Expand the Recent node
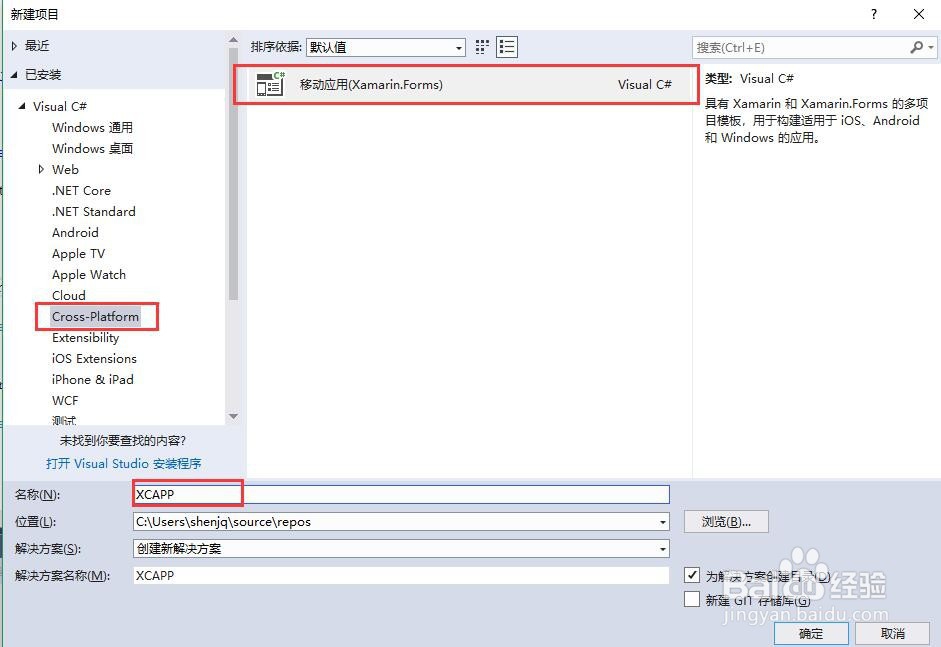The width and height of the screenshot is (941, 647). 14,46
